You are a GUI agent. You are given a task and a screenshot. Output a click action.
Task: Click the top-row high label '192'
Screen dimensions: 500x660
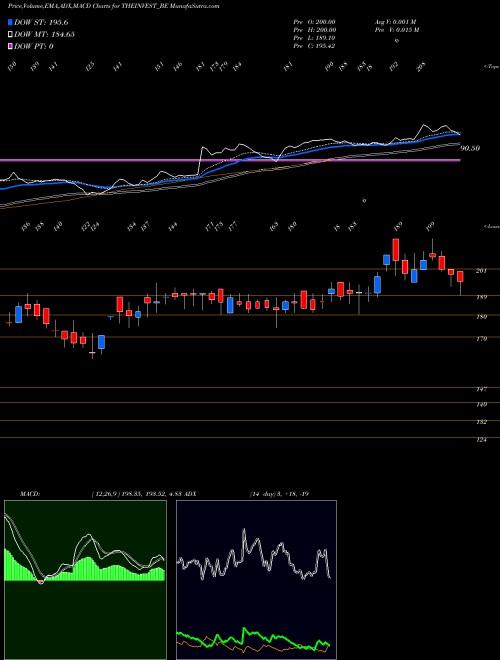394,67
